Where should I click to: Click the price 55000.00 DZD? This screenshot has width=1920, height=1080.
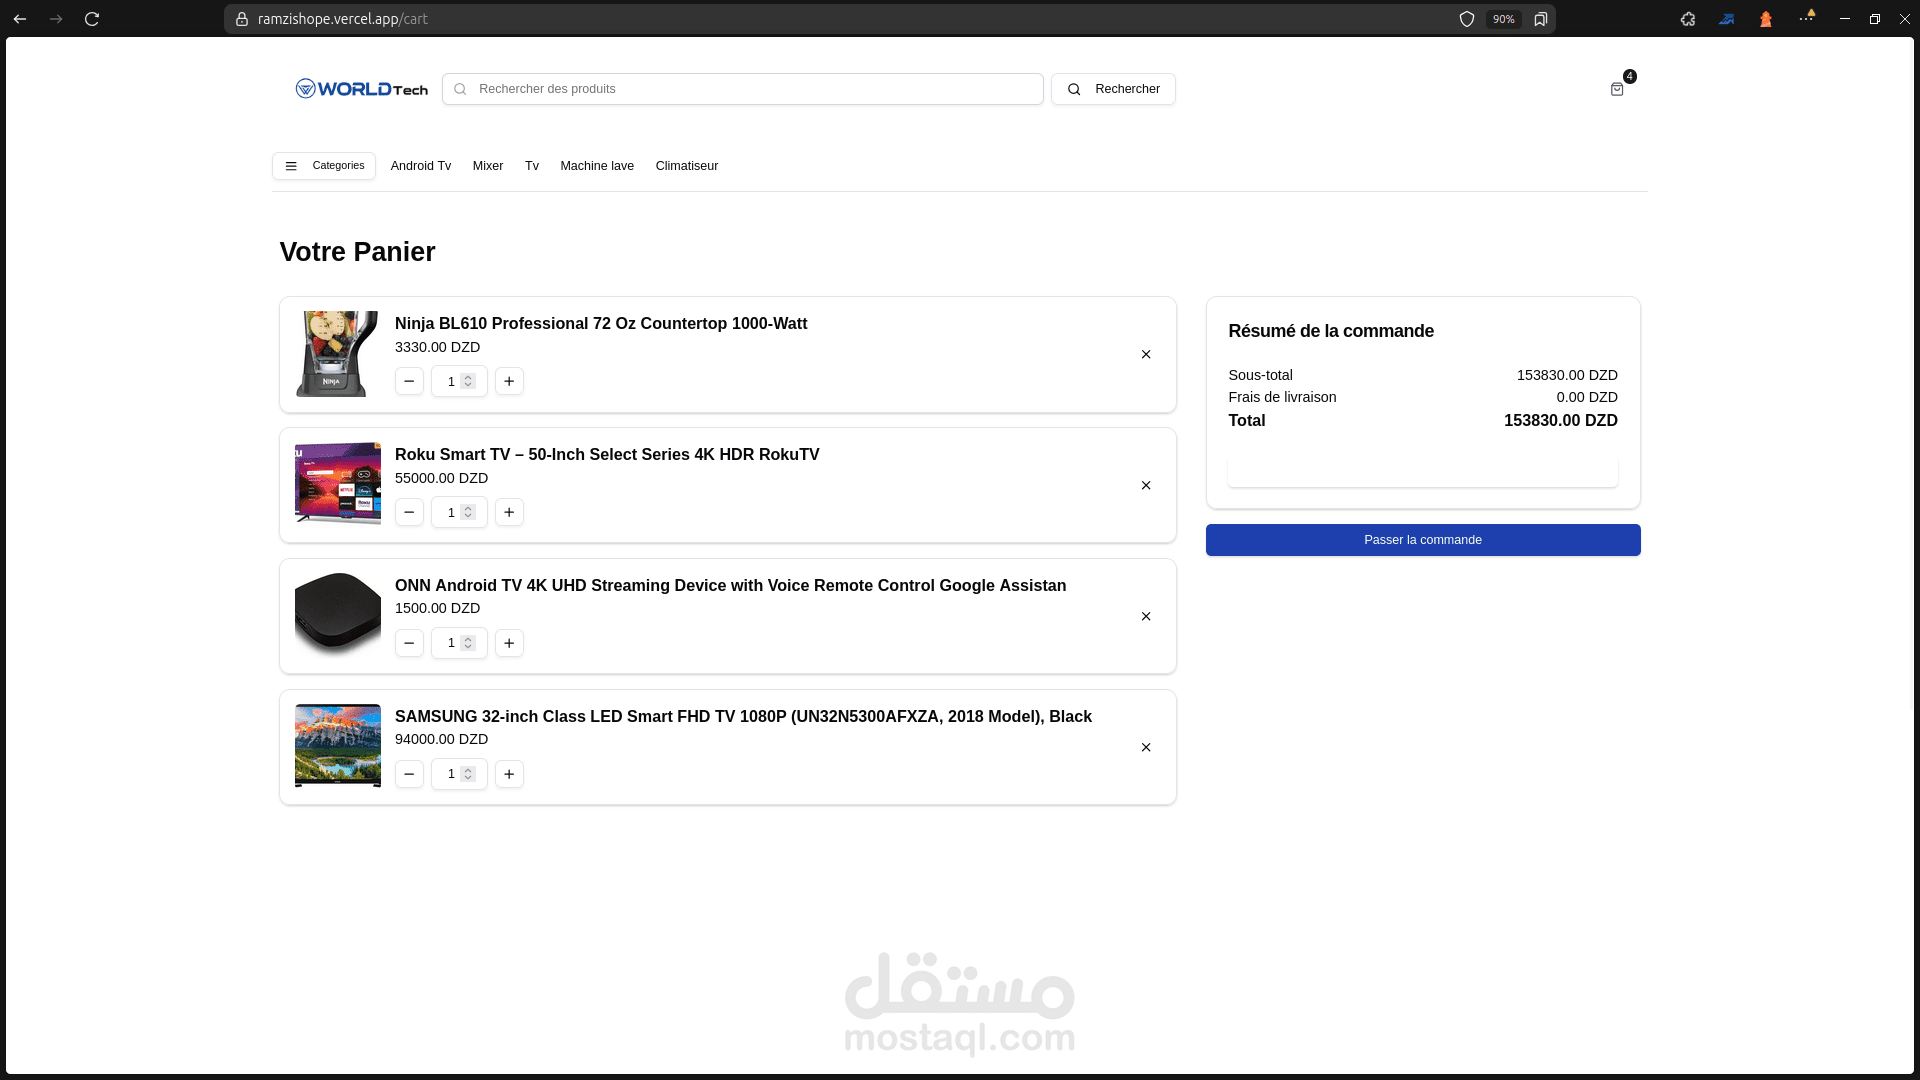(441, 478)
